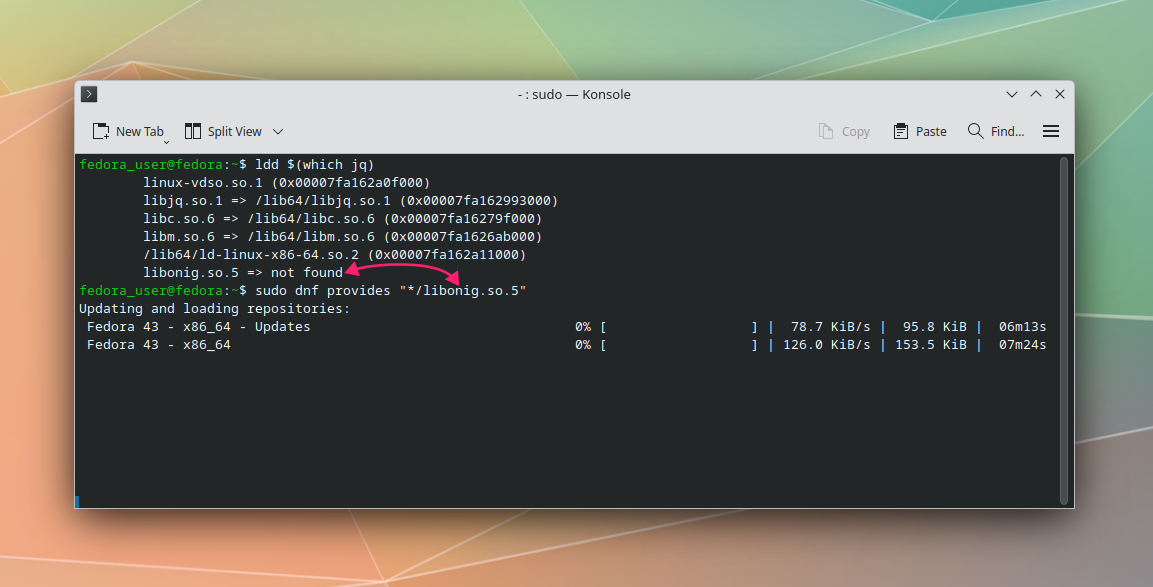The height and width of the screenshot is (587, 1153).
Task: Click the 'libc.so.6 => /lib64/libc.so.6' line
Action: 343,218
